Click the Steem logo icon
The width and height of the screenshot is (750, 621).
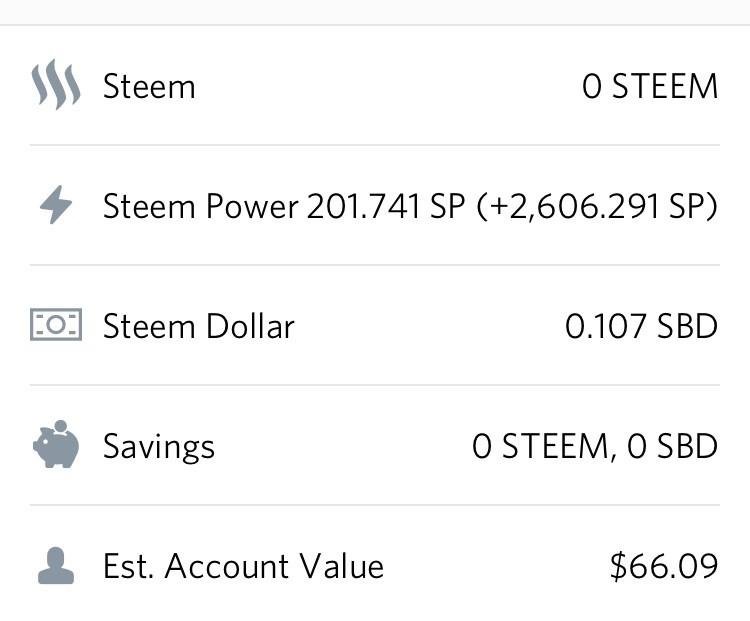(x=55, y=86)
